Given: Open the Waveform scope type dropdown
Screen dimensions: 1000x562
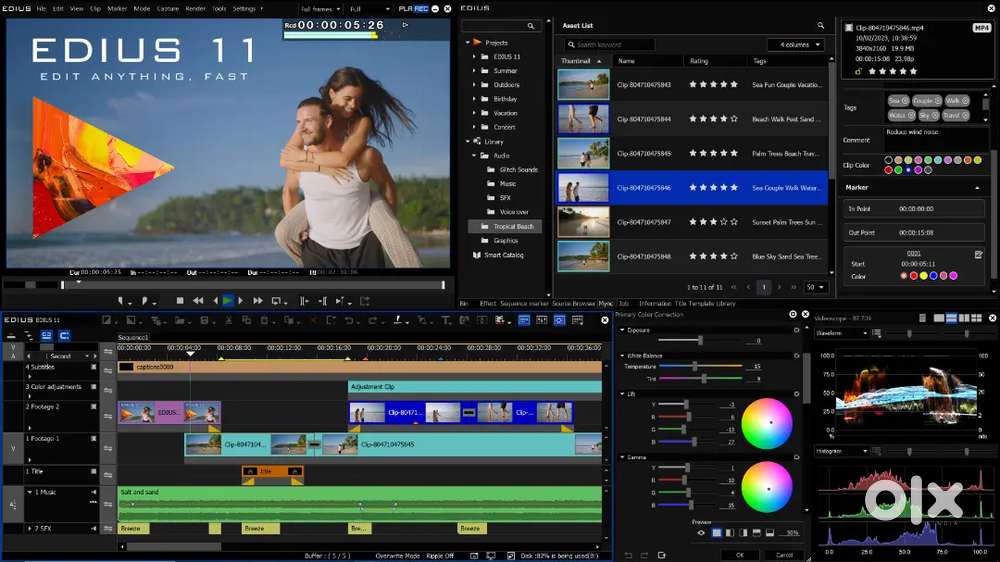Looking at the screenshot, I should pos(842,333).
